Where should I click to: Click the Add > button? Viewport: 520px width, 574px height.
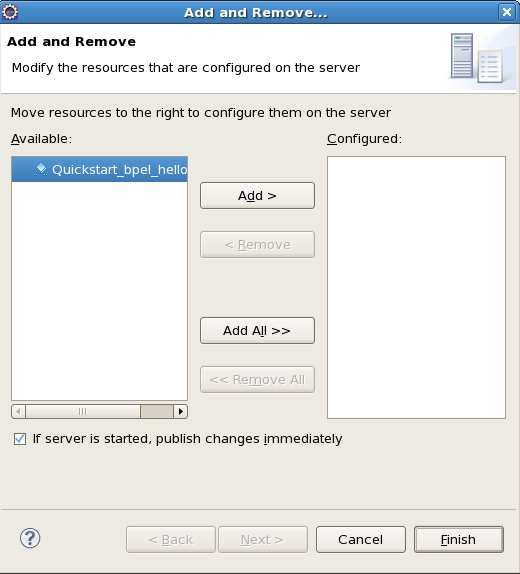tap(257, 195)
